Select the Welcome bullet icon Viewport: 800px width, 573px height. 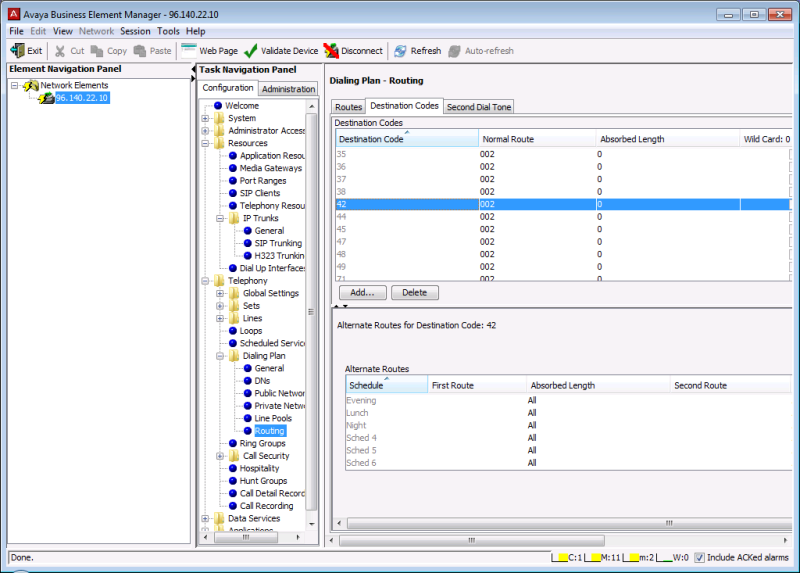tap(218, 106)
